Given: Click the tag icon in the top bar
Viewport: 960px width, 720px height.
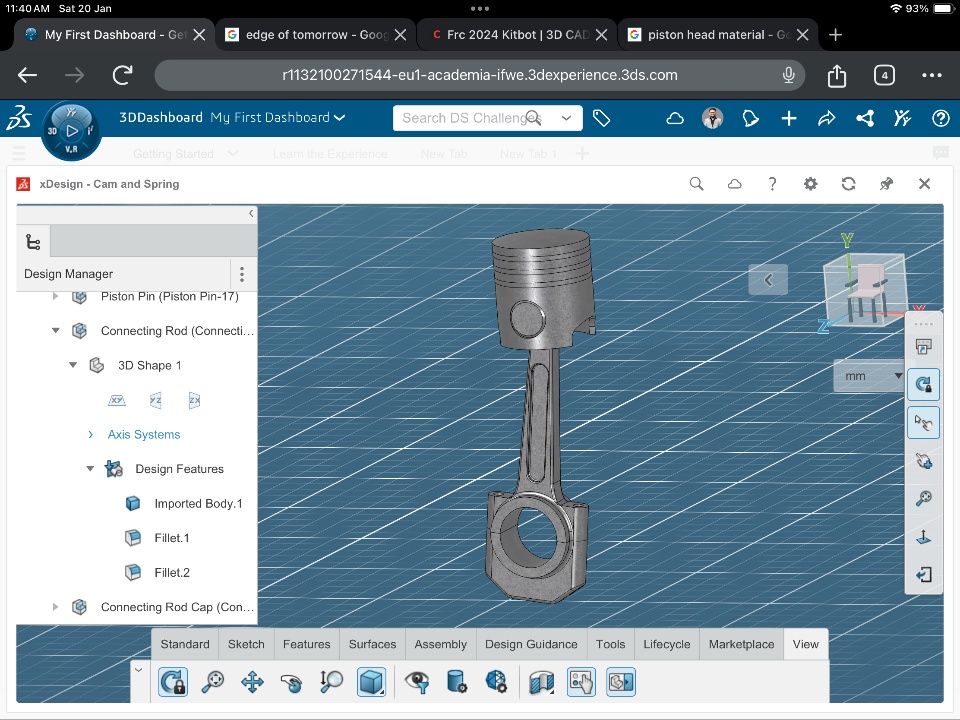Looking at the screenshot, I should coord(601,118).
